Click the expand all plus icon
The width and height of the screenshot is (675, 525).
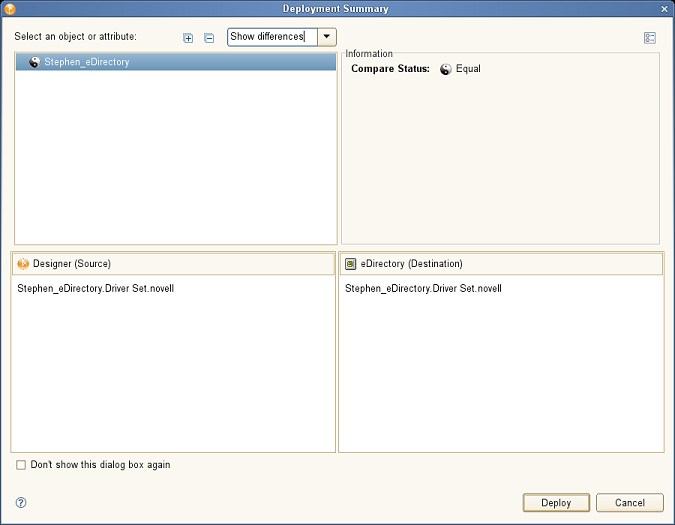coord(188,38)
